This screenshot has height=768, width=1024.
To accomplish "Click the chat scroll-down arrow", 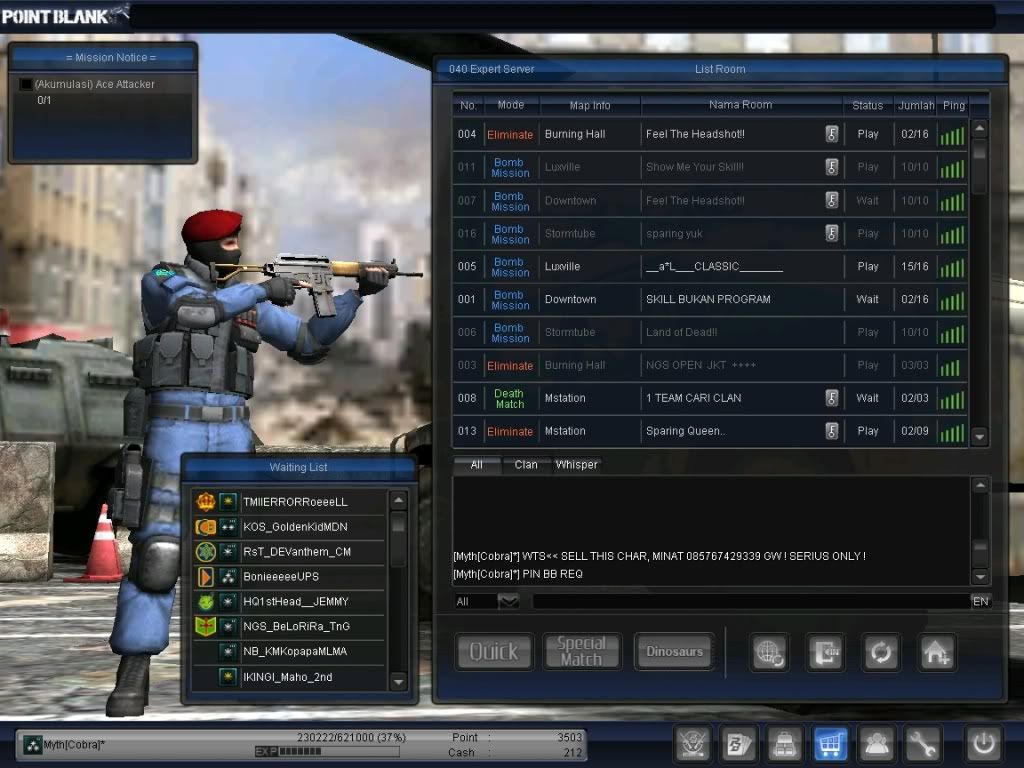I will coord(980,576).
